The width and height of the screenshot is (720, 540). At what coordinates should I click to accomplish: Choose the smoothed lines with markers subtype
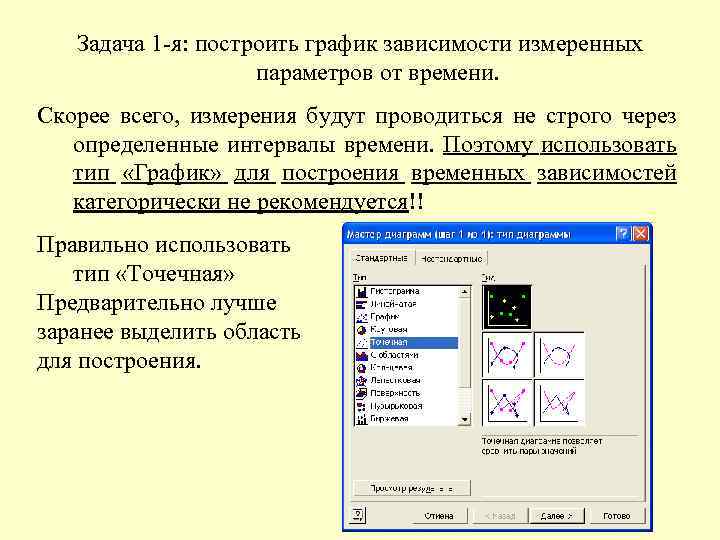click(507, 355)
